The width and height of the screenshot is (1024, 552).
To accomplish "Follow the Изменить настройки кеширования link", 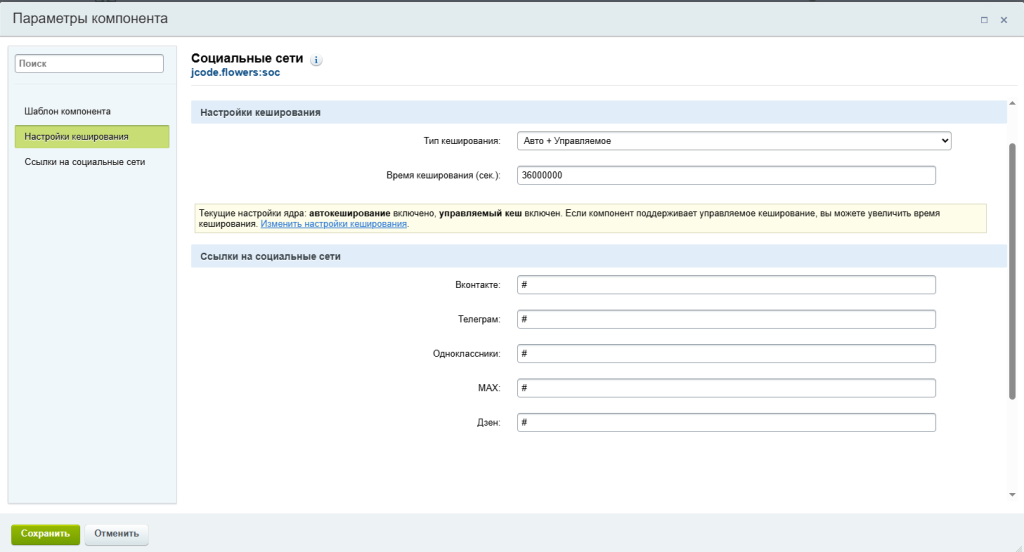I will (334, 224).
